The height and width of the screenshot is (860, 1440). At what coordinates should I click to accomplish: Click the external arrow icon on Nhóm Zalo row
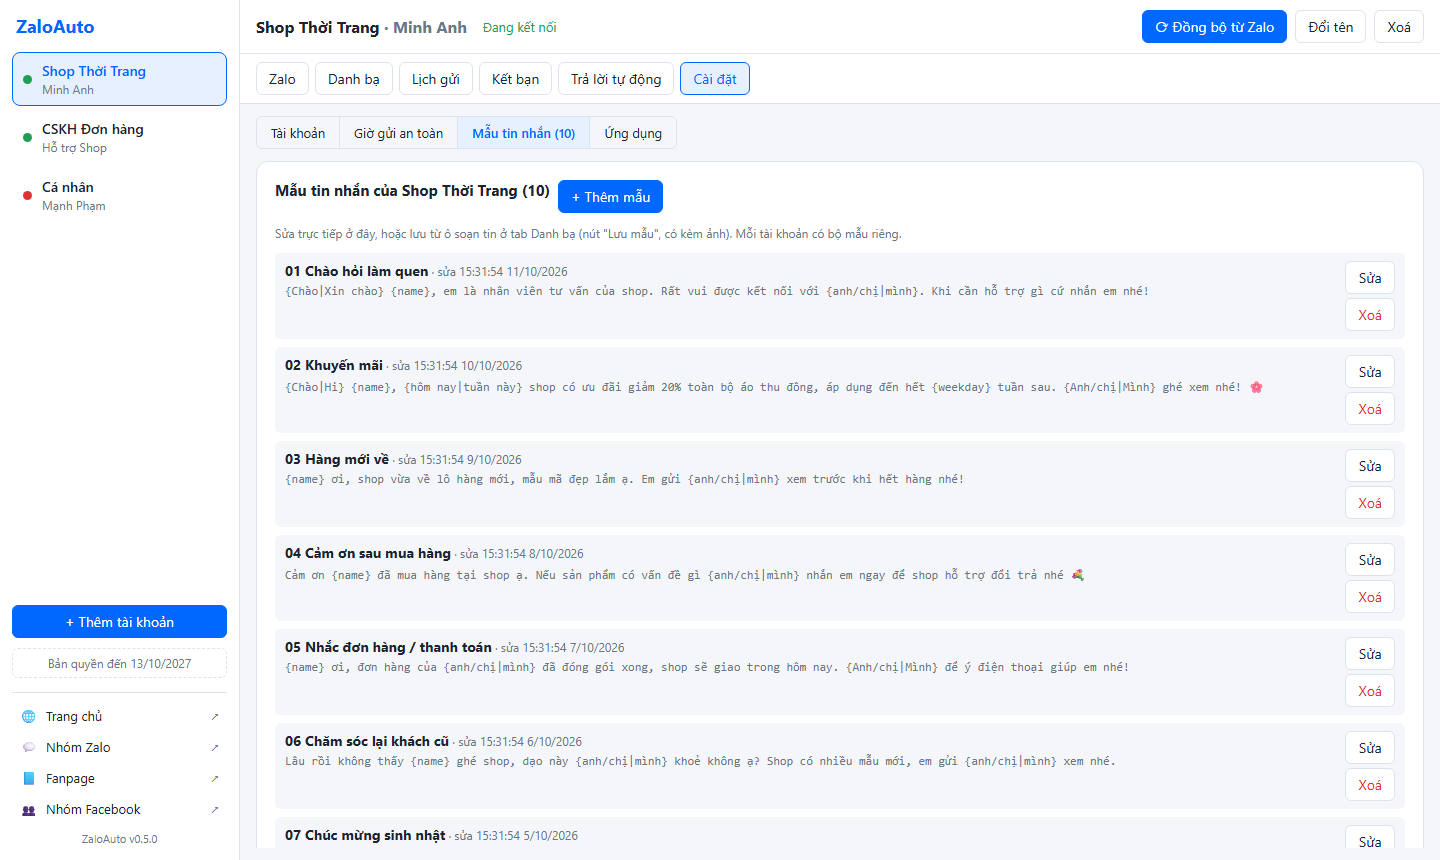click(x=215, y=748)
